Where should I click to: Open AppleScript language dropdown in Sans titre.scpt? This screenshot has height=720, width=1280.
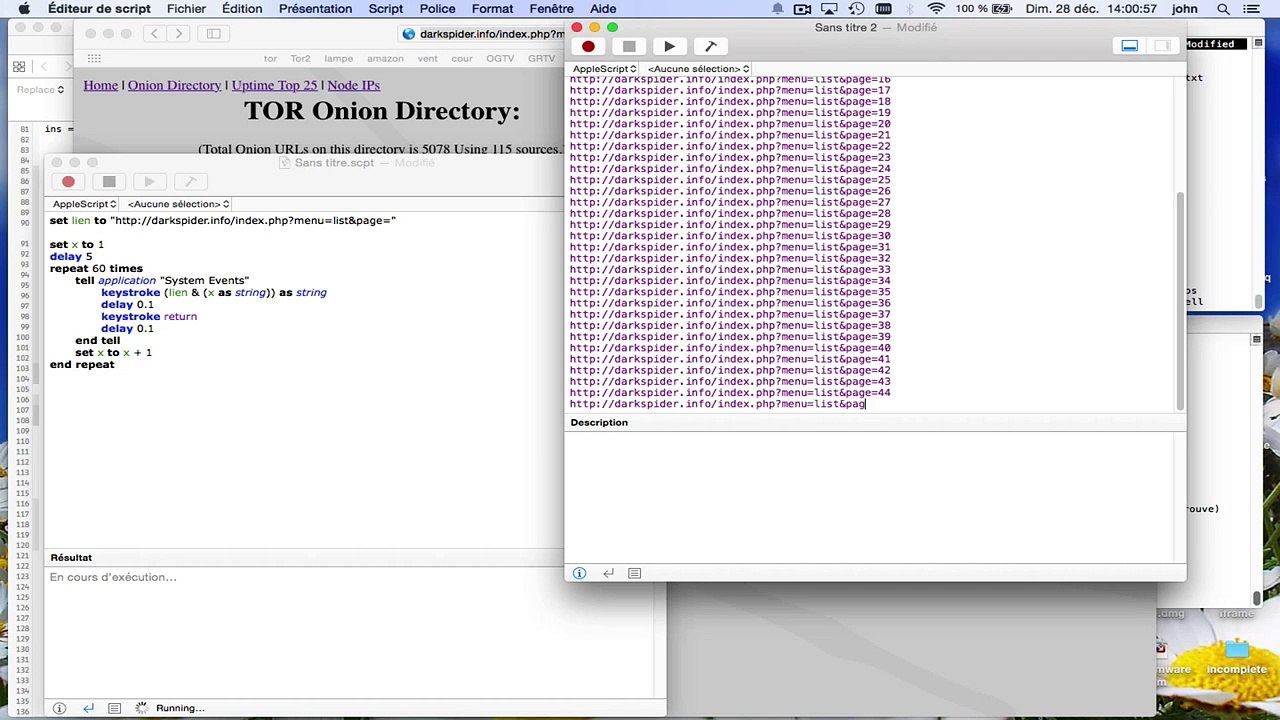click(85, 204)
